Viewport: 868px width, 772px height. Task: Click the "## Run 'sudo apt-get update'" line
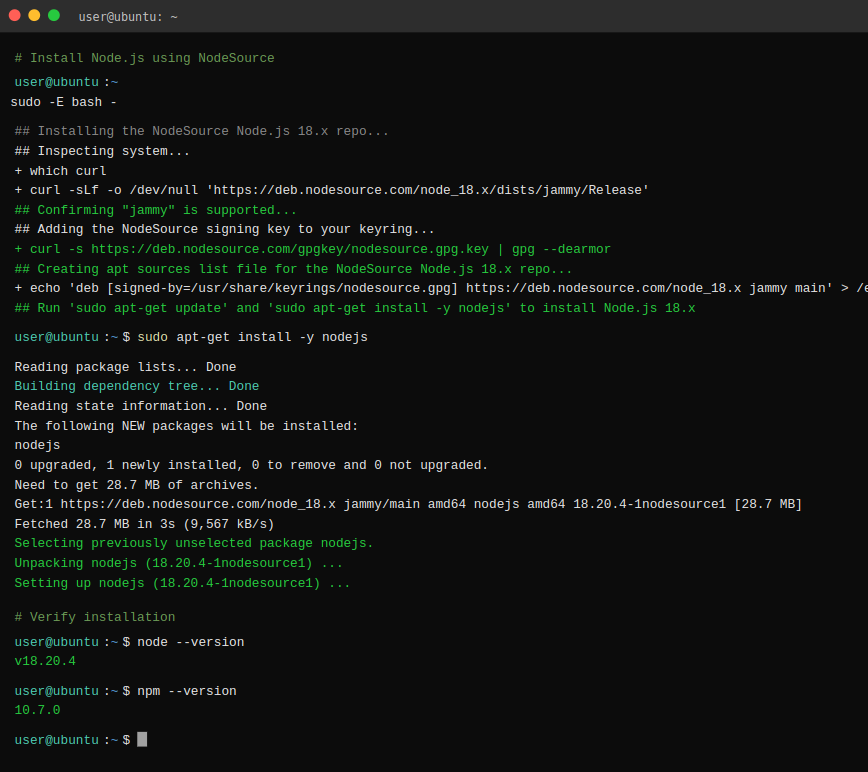point(355,308)
